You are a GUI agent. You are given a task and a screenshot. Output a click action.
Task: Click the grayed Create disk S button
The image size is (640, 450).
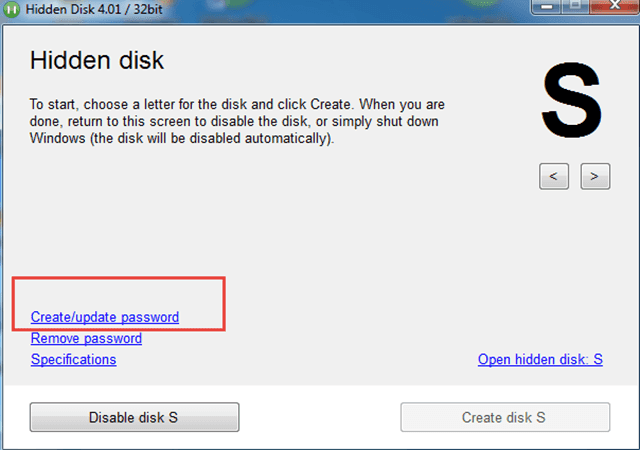[x=505, y=417]
